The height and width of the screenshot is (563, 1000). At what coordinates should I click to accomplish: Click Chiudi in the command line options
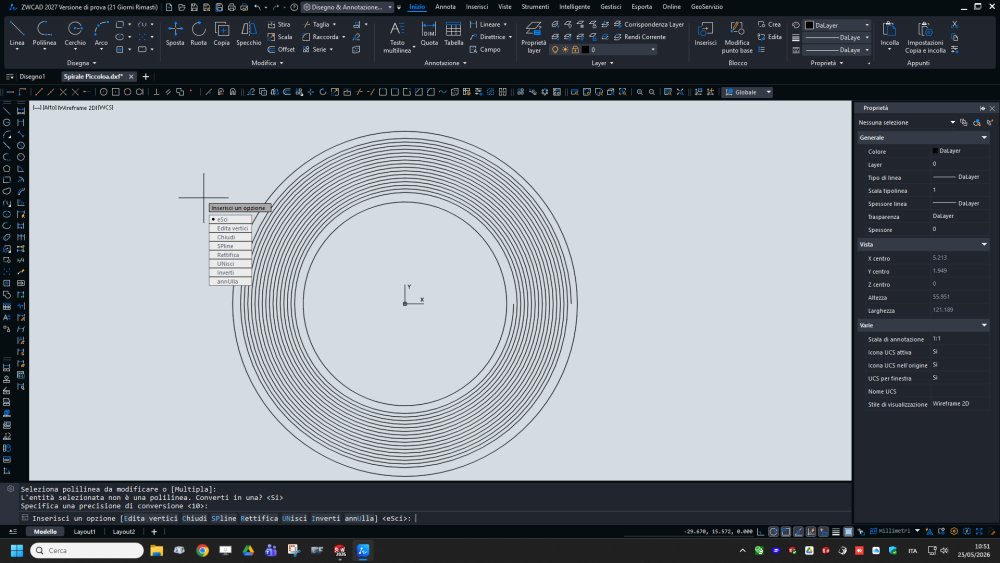pyautogui.click(x=195, y=518)
